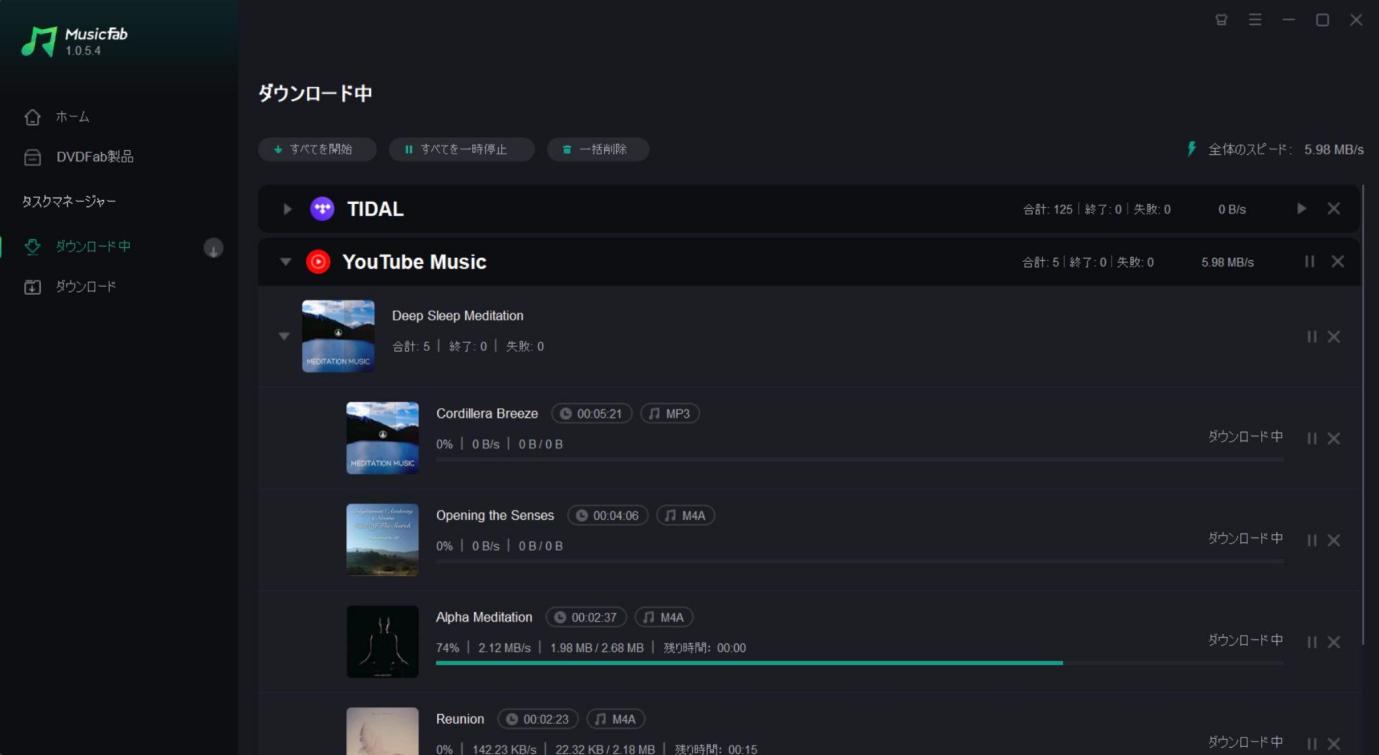Click the 00:05:21 duration tag

[591, 414]
